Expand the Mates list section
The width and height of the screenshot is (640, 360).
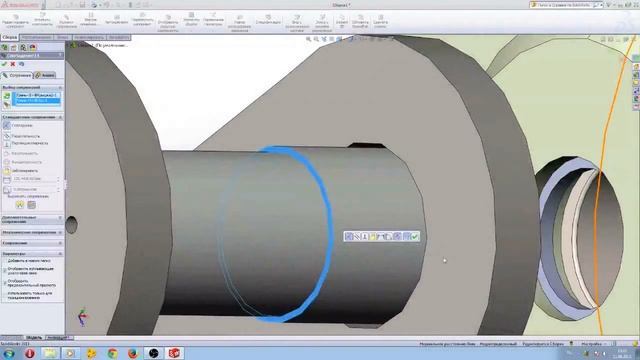(x=60, y=243)
